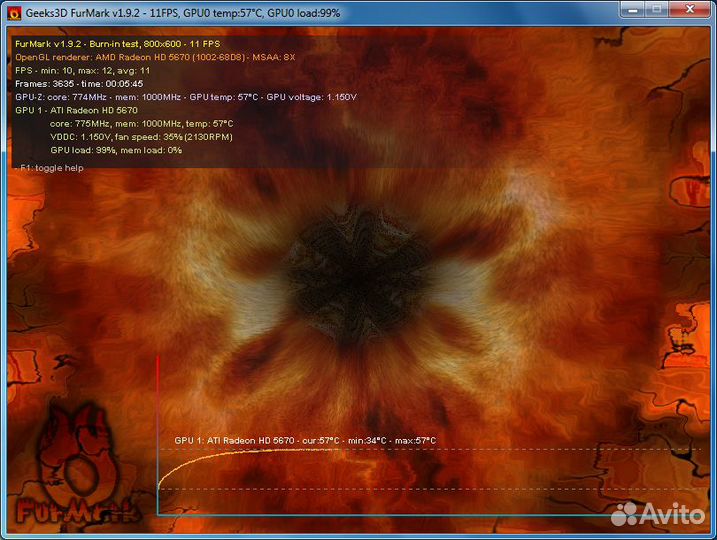This screenshot has height=540, width=717.
Task: Click the 'GPU 1 - ATI Radeon HD 5670' heading
Action: [76, 110]
